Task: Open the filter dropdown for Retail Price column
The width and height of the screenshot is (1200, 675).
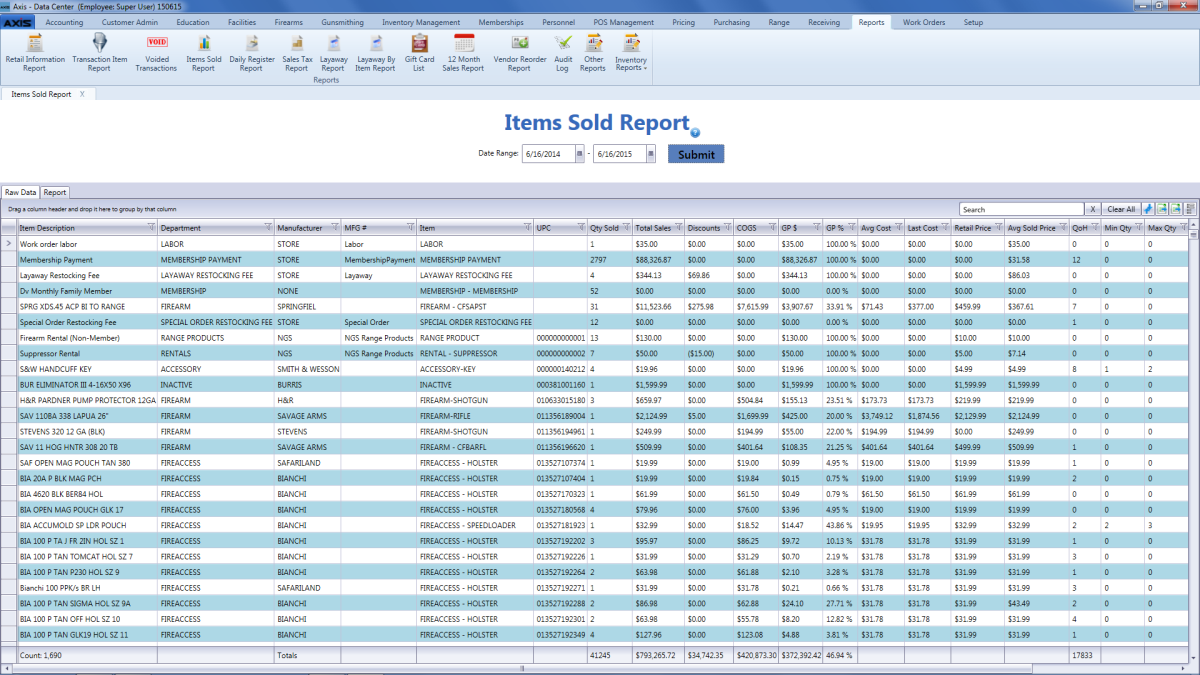Action: point(998,228)
